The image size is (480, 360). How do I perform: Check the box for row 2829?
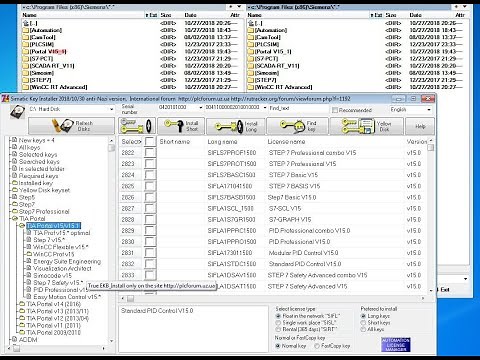click(150, 231)
